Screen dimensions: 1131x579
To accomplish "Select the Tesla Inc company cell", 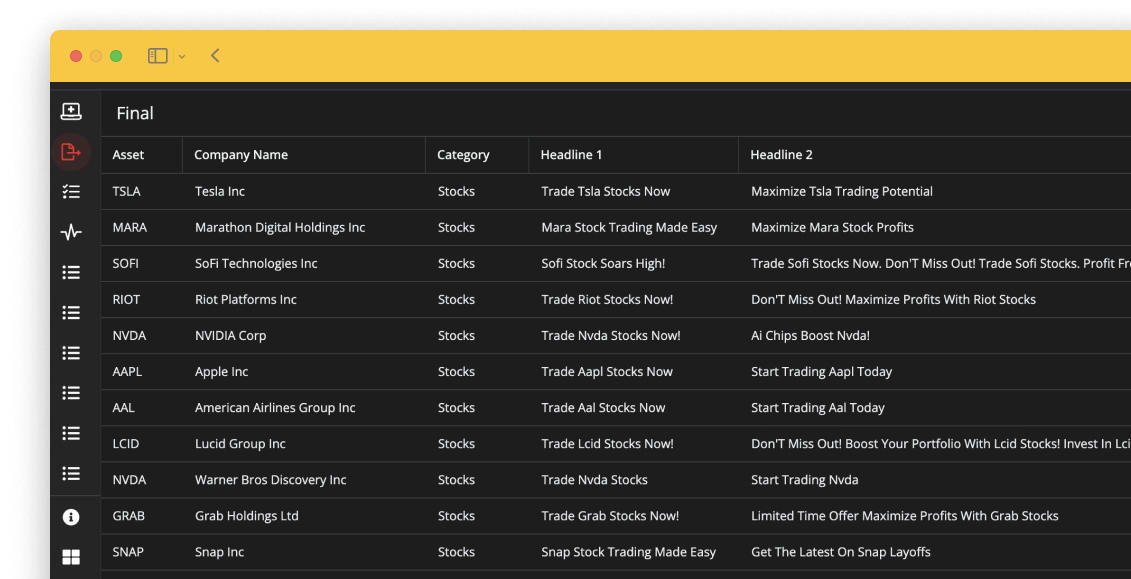I will pyautogui.click(x=220, y=192).
